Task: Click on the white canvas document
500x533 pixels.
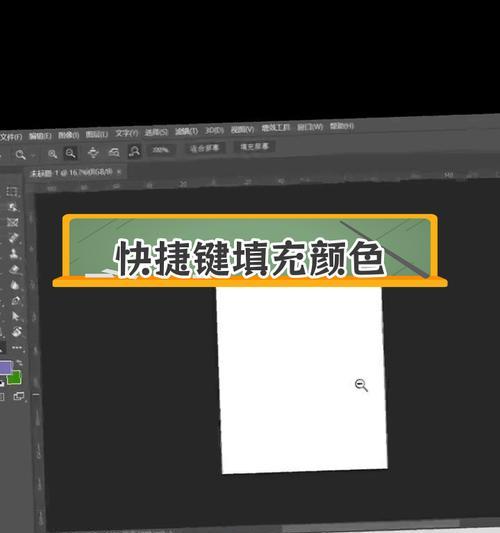Action: coord(302,380)
